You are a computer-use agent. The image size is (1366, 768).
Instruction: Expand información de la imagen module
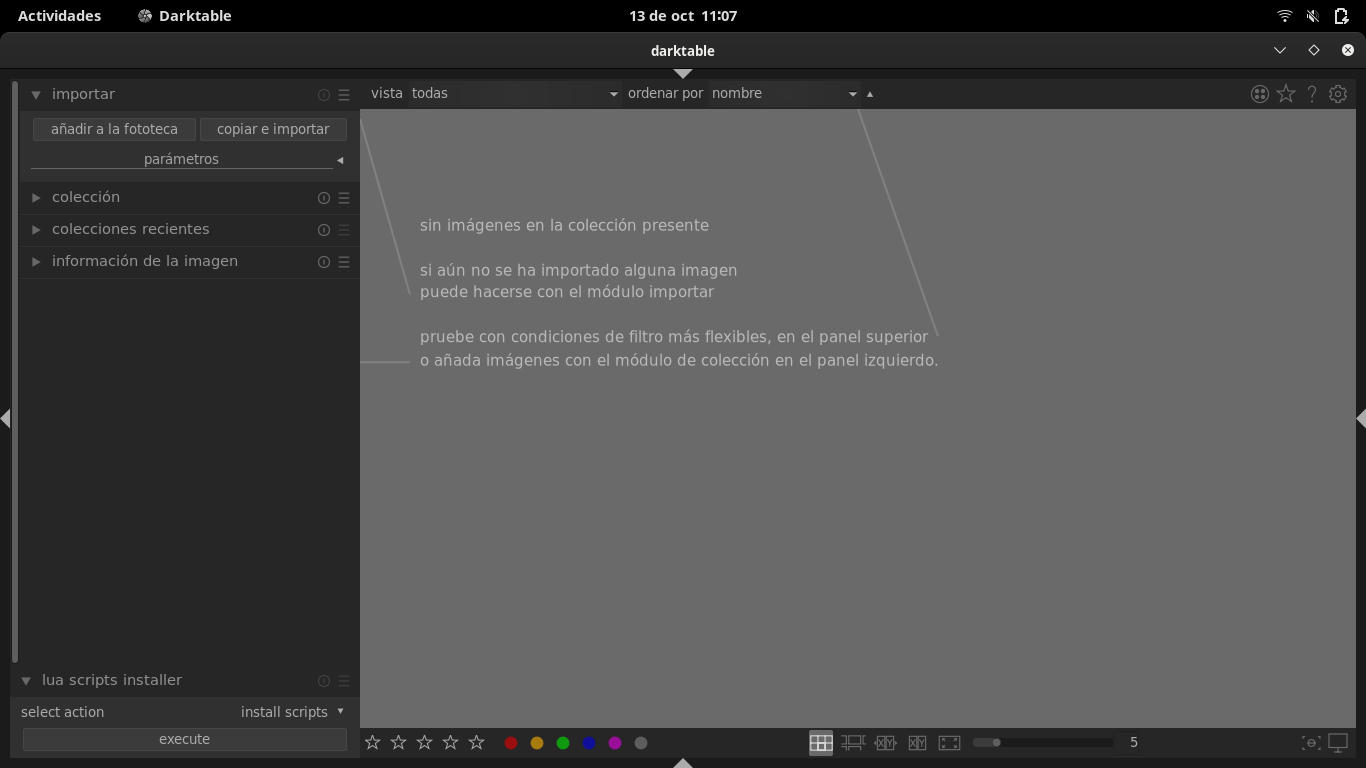36,262
